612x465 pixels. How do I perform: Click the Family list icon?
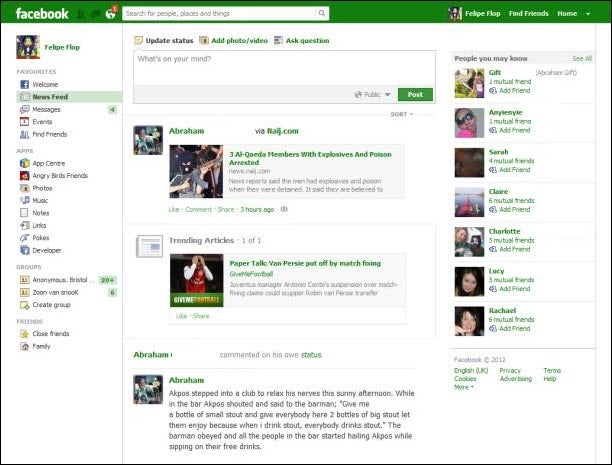(25, 346)
